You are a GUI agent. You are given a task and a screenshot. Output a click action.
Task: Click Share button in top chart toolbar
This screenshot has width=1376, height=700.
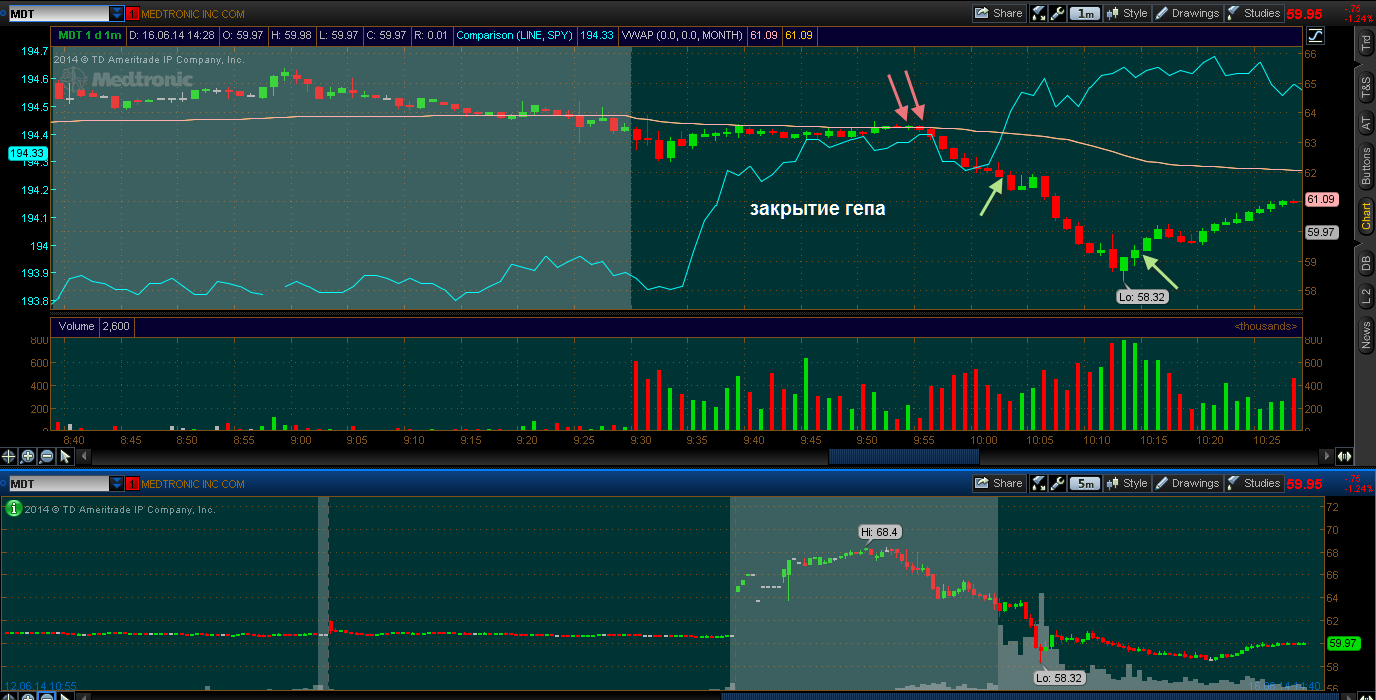click(998, 13)
